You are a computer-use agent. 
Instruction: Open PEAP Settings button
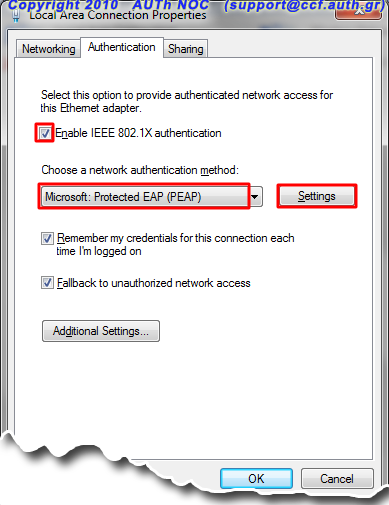tap(317, 196)
